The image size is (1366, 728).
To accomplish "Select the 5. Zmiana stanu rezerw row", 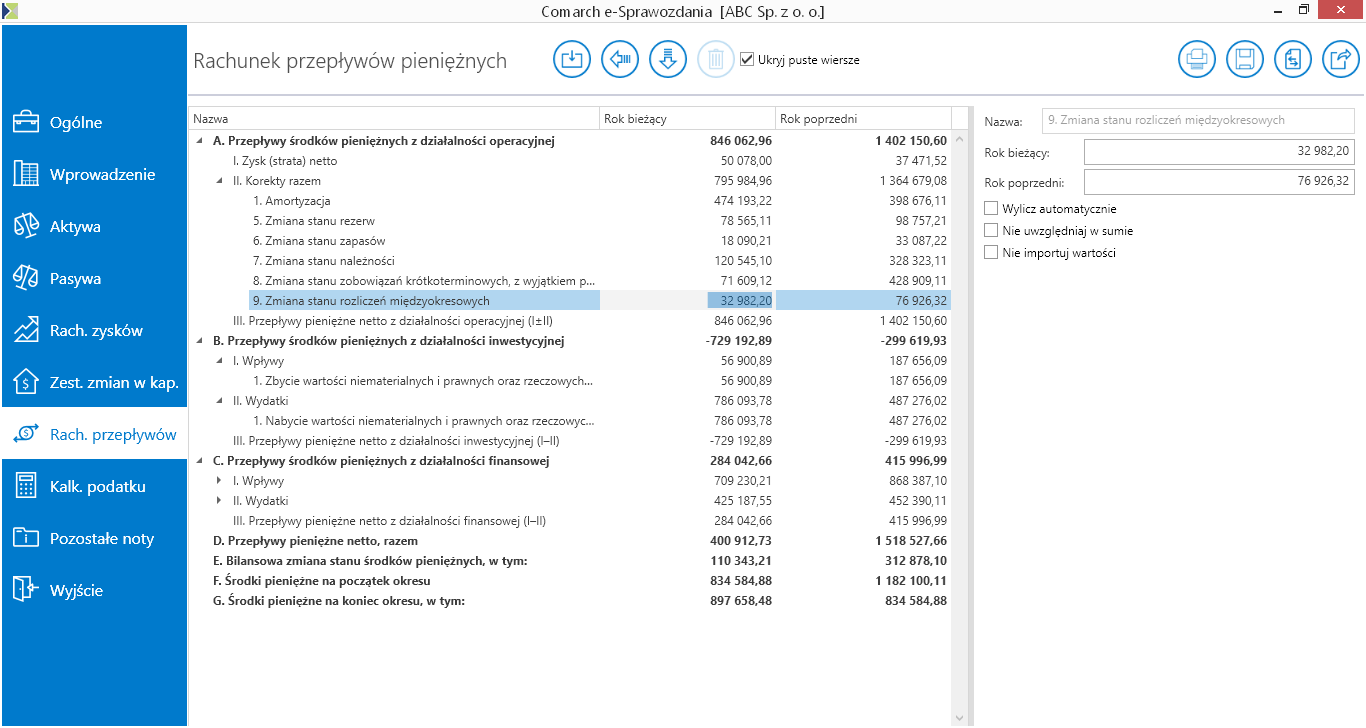I will (570, 221).
